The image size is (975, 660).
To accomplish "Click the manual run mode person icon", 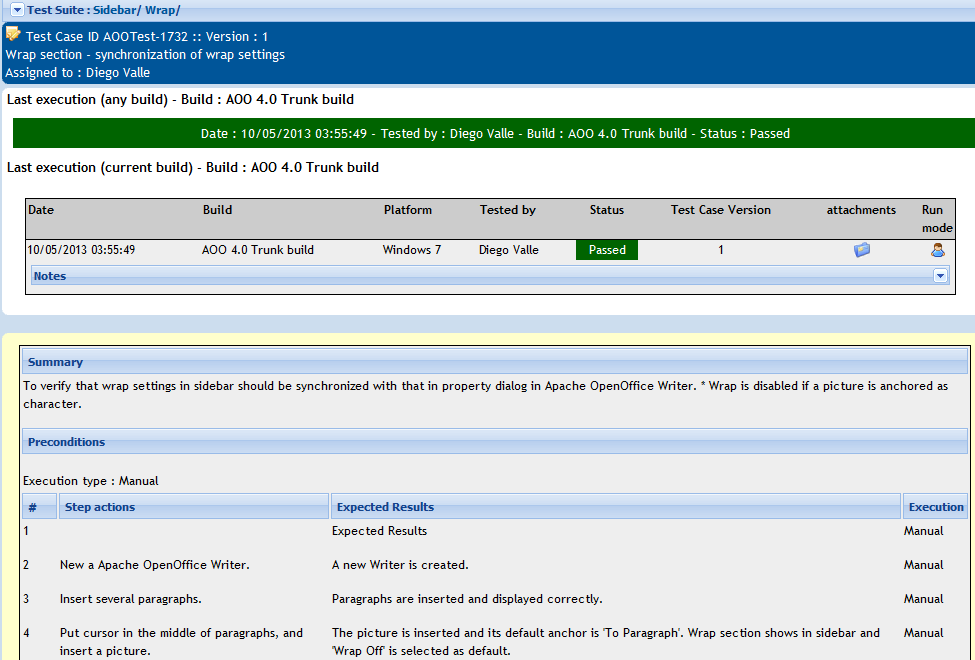I will [938, 250].
